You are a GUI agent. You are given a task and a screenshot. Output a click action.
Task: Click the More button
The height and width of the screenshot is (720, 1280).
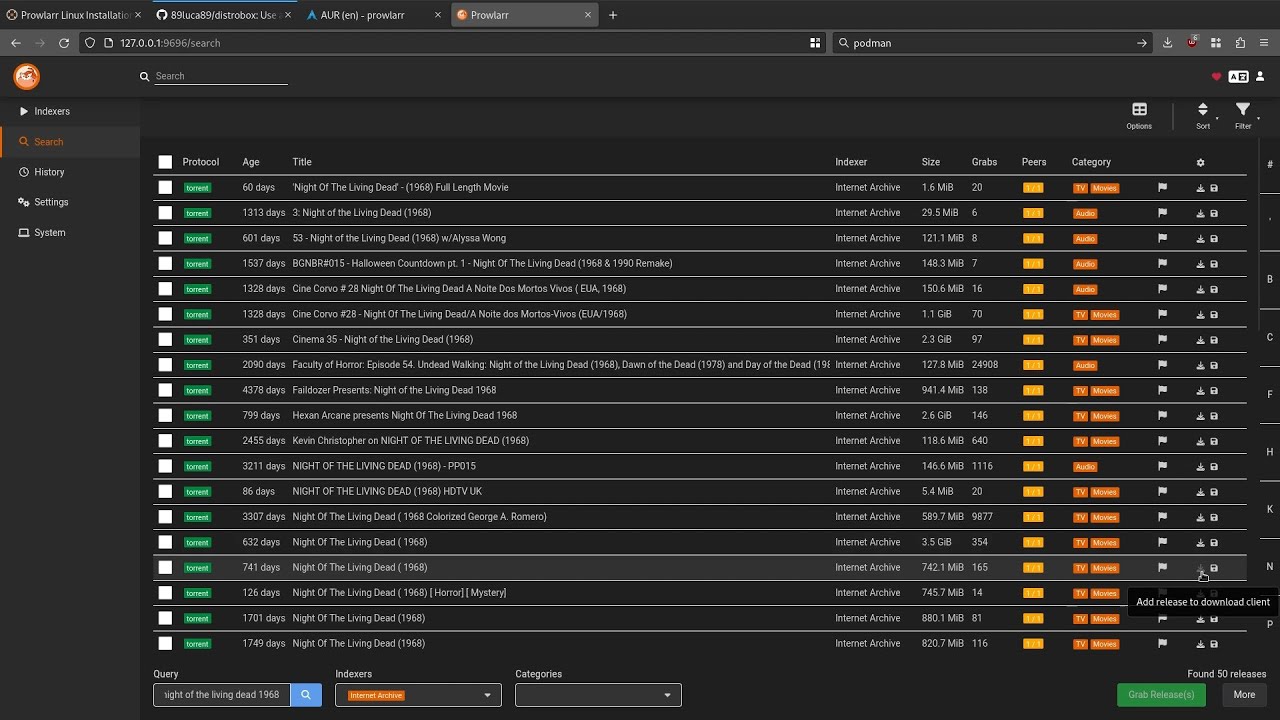tap(1244, 695)
